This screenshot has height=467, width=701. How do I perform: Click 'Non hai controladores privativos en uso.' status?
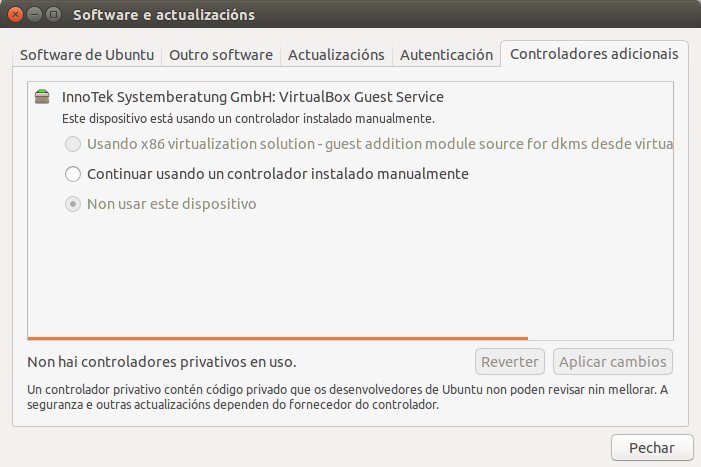tap(162, 362)
